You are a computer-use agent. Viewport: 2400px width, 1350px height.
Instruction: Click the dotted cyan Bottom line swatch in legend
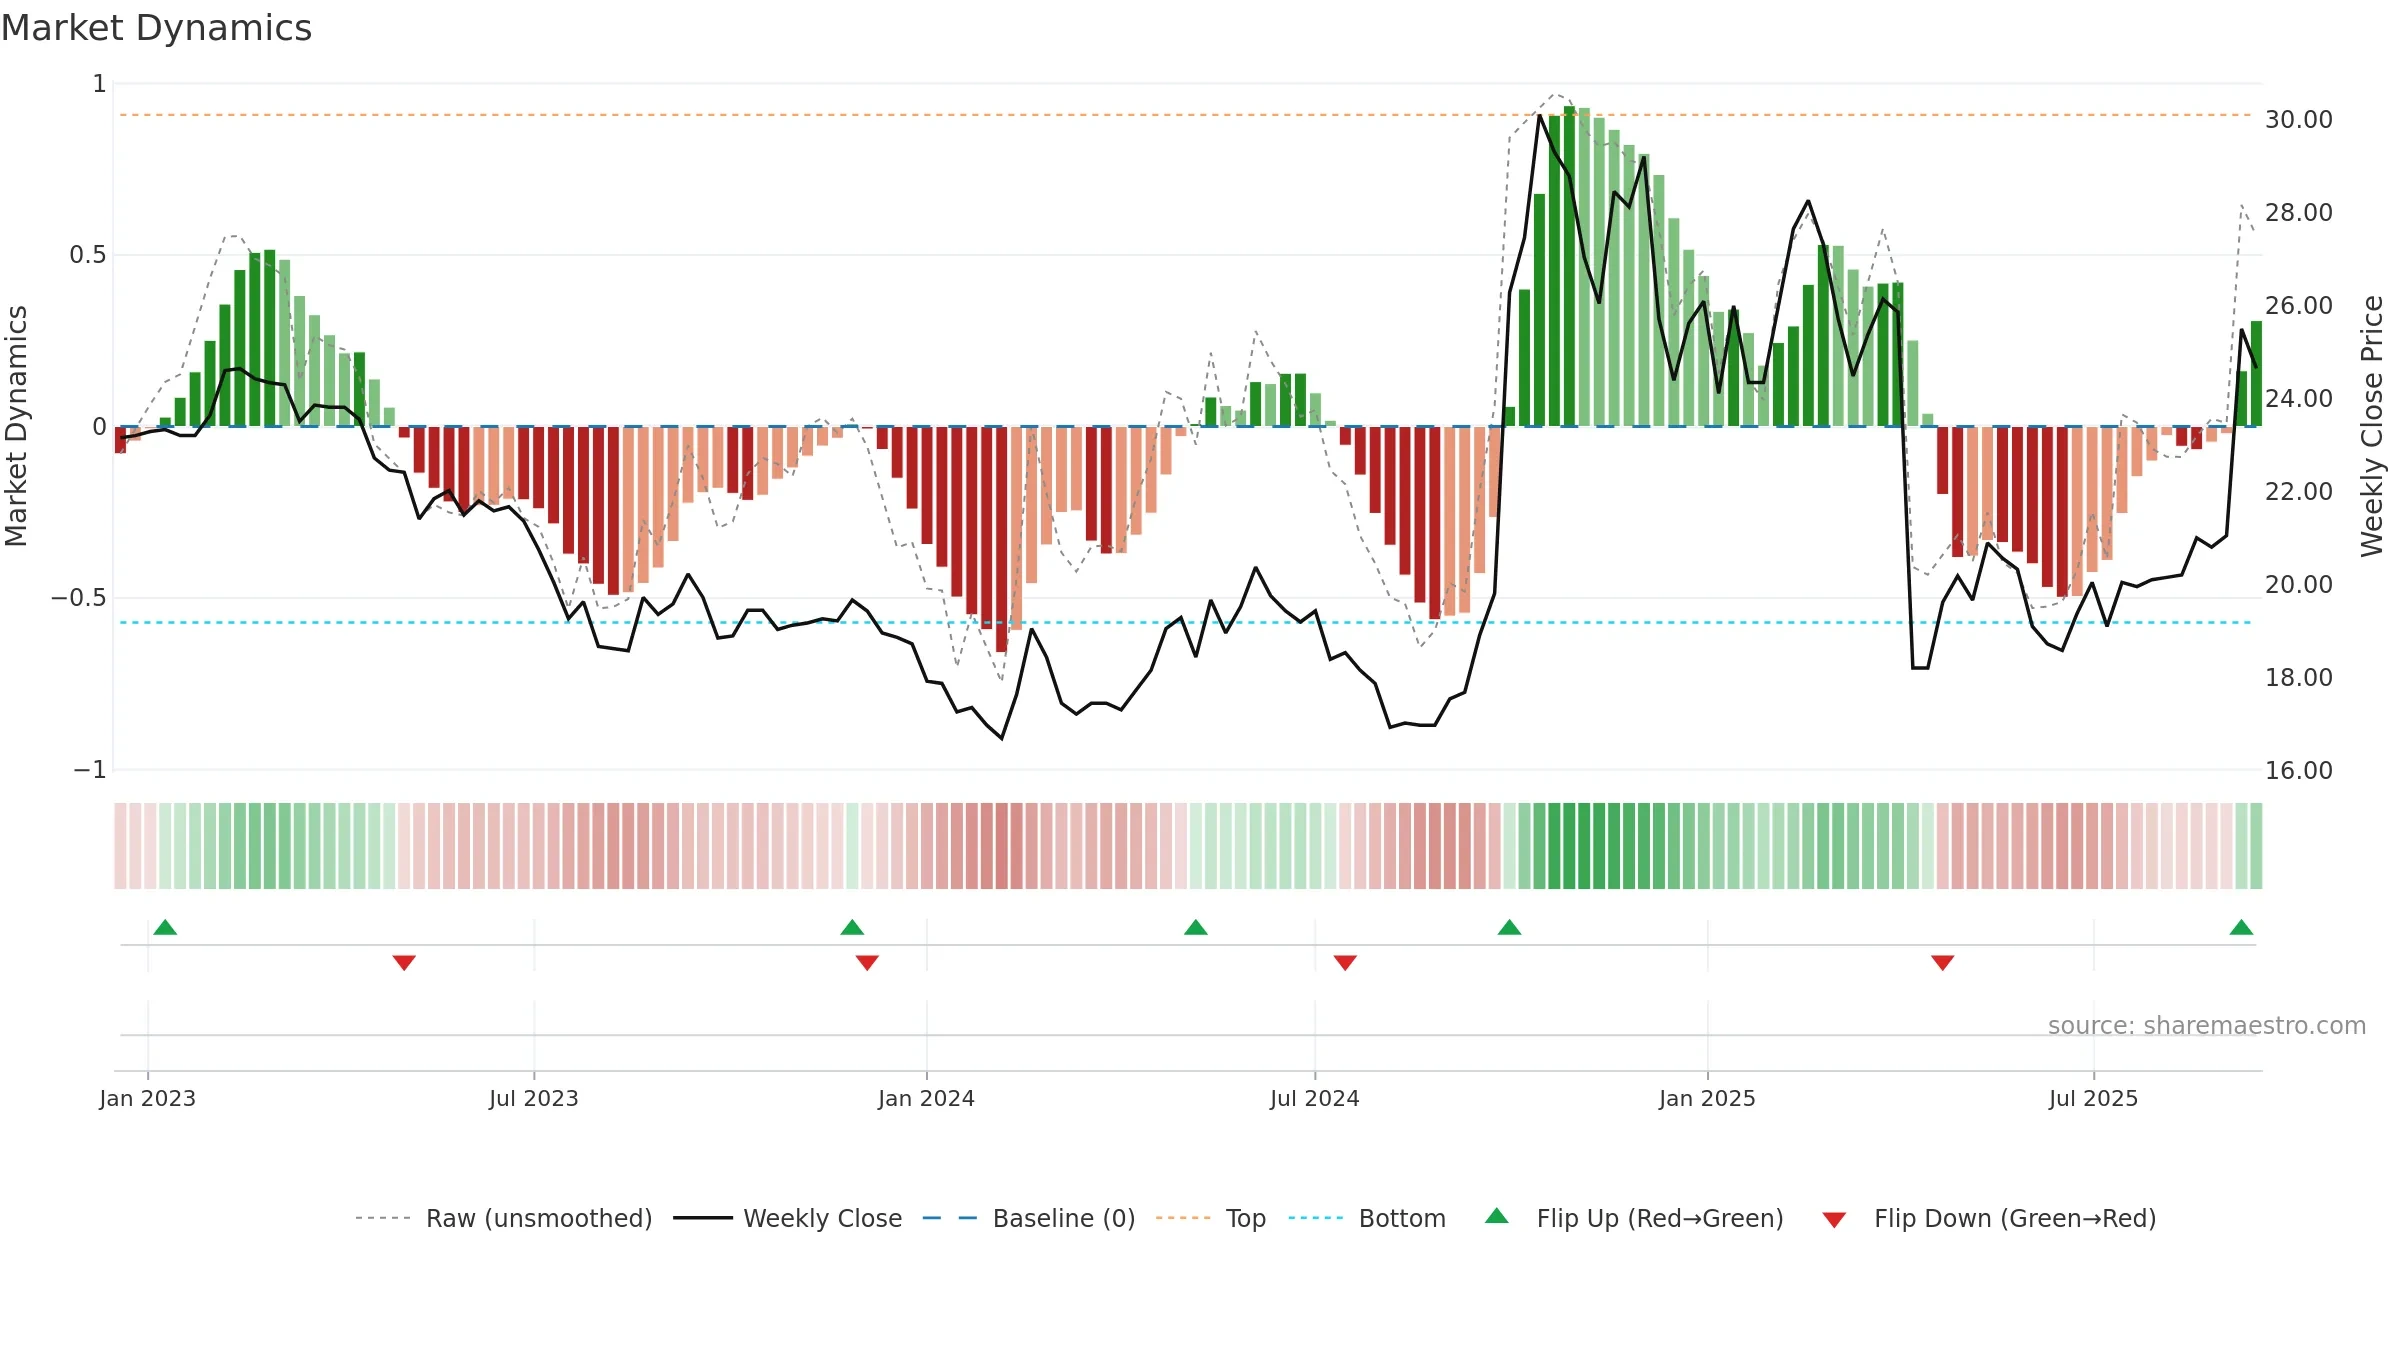tap(1316, 1218)
